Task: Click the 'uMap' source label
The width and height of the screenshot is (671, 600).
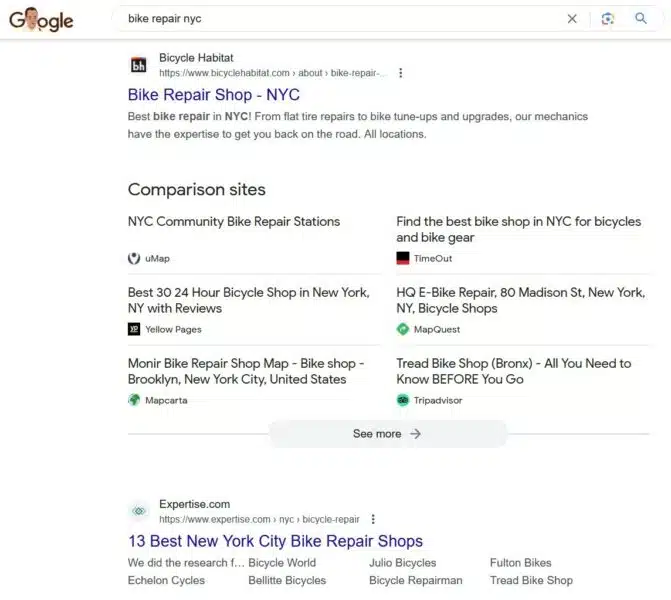Action: pos(157,258)
